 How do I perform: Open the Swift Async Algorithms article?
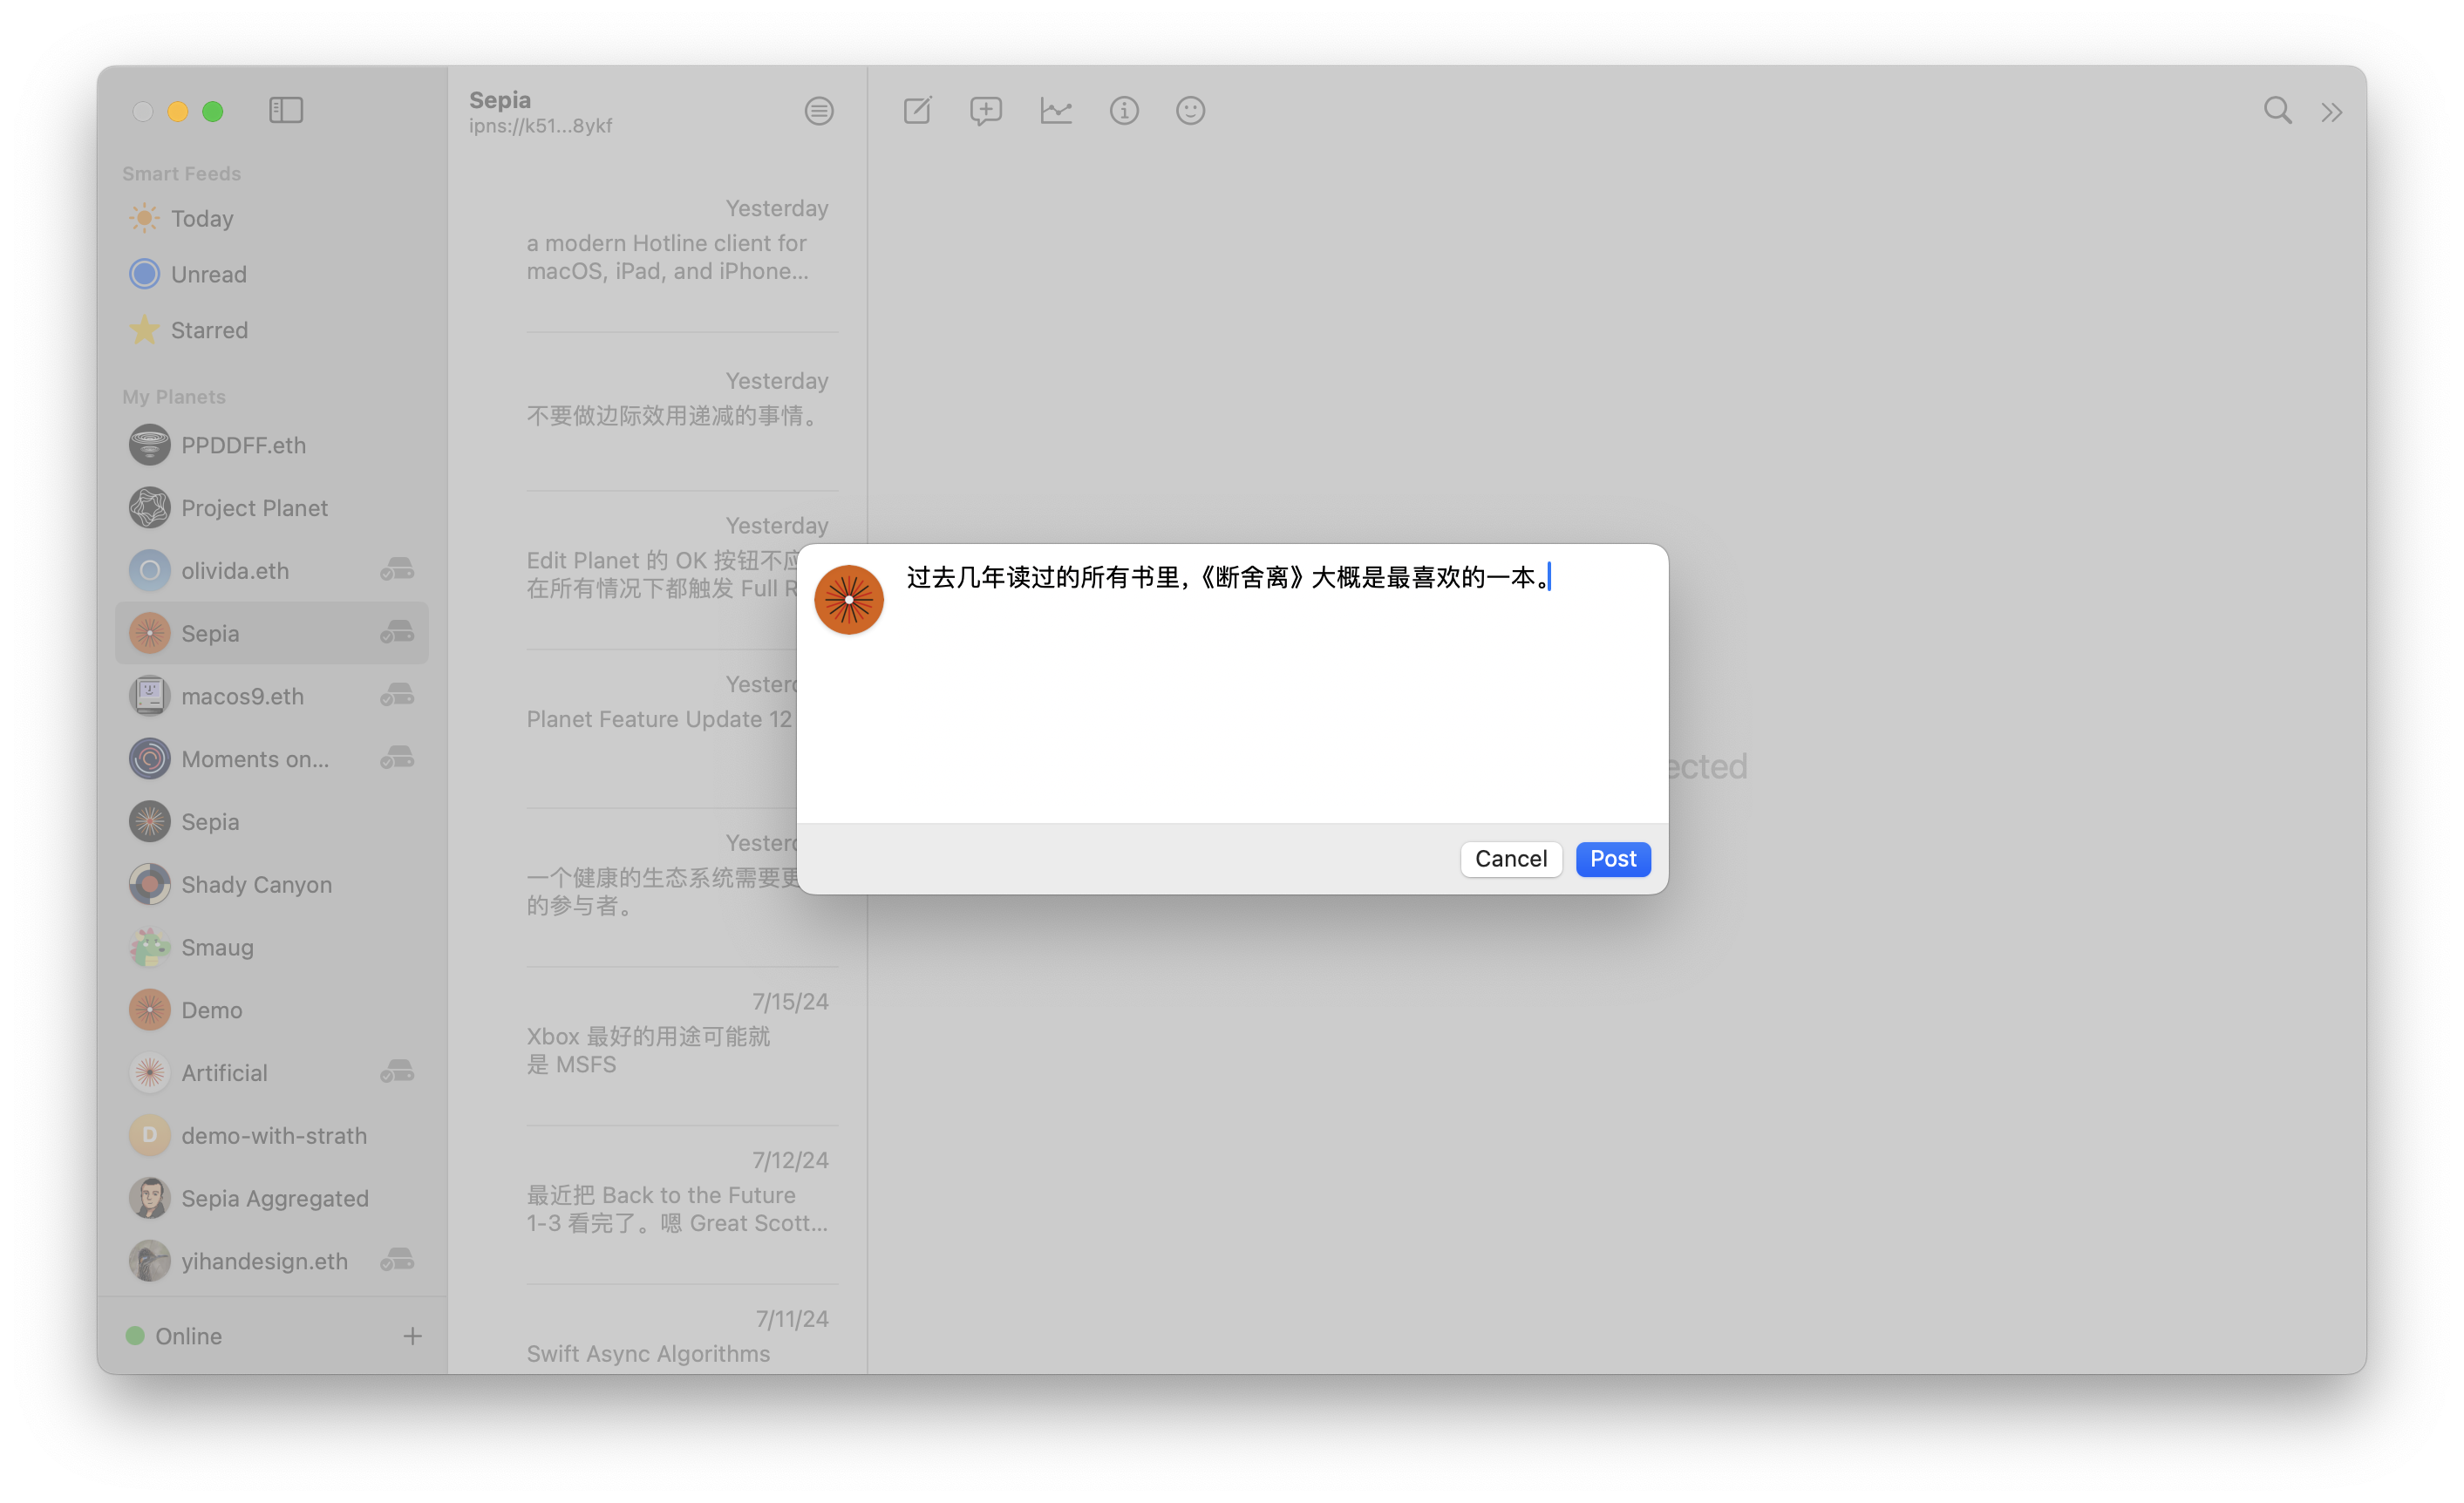coord(648,1353)
